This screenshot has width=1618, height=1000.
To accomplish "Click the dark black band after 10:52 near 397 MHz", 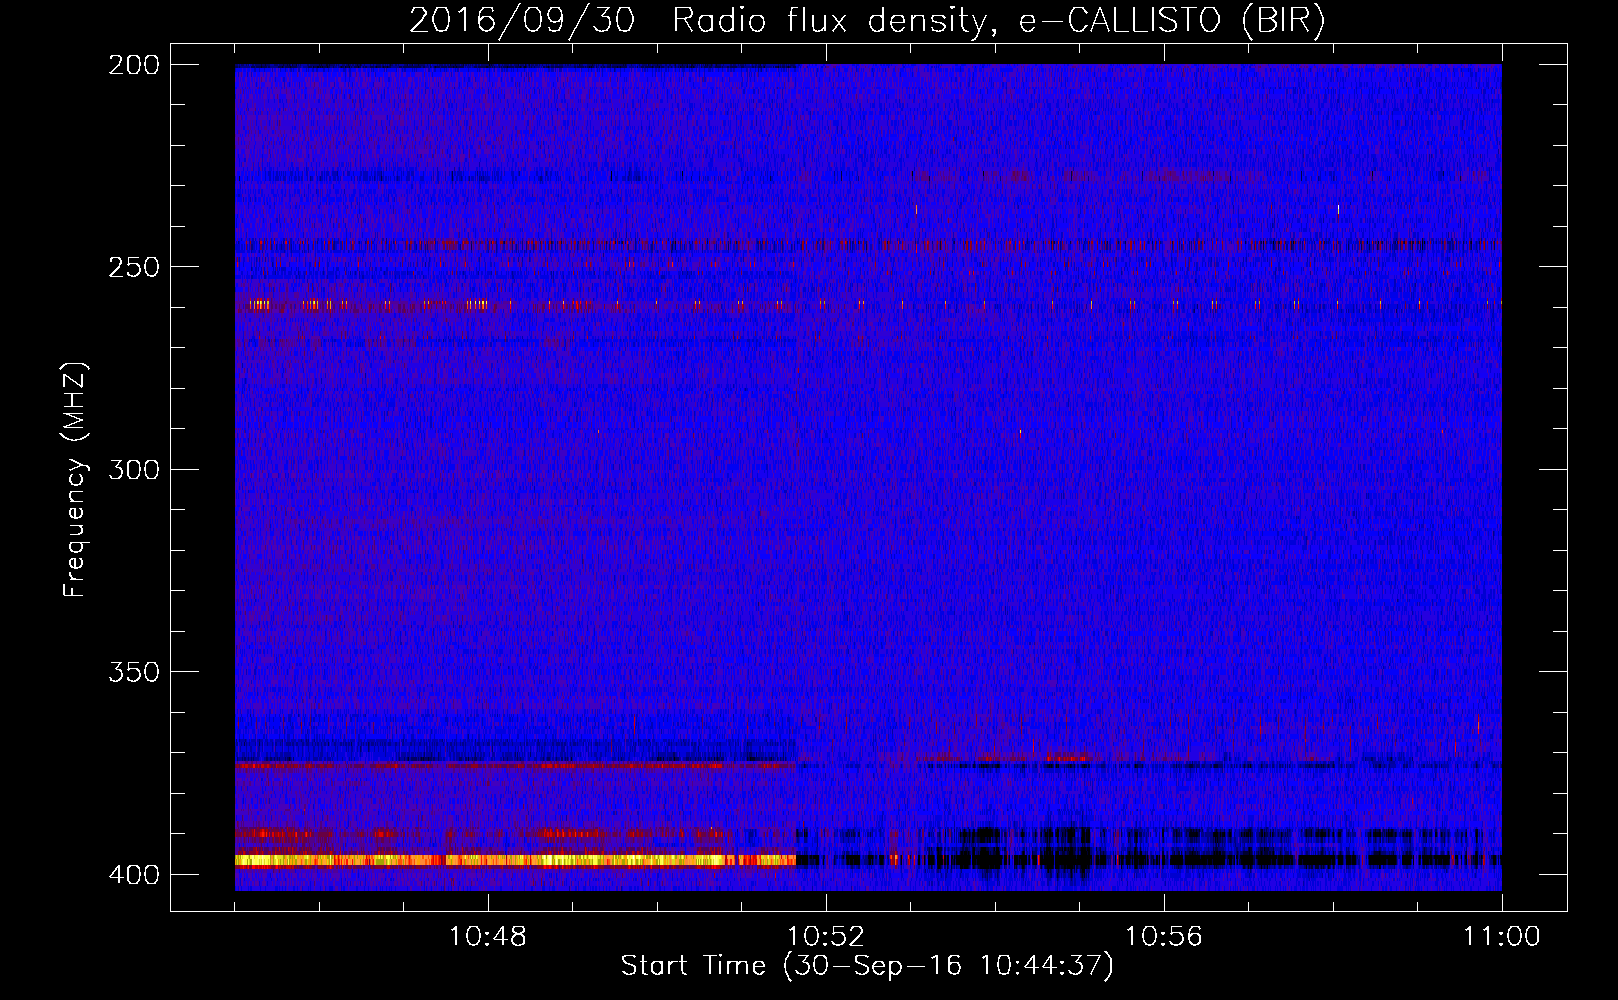I will 1149,859.
